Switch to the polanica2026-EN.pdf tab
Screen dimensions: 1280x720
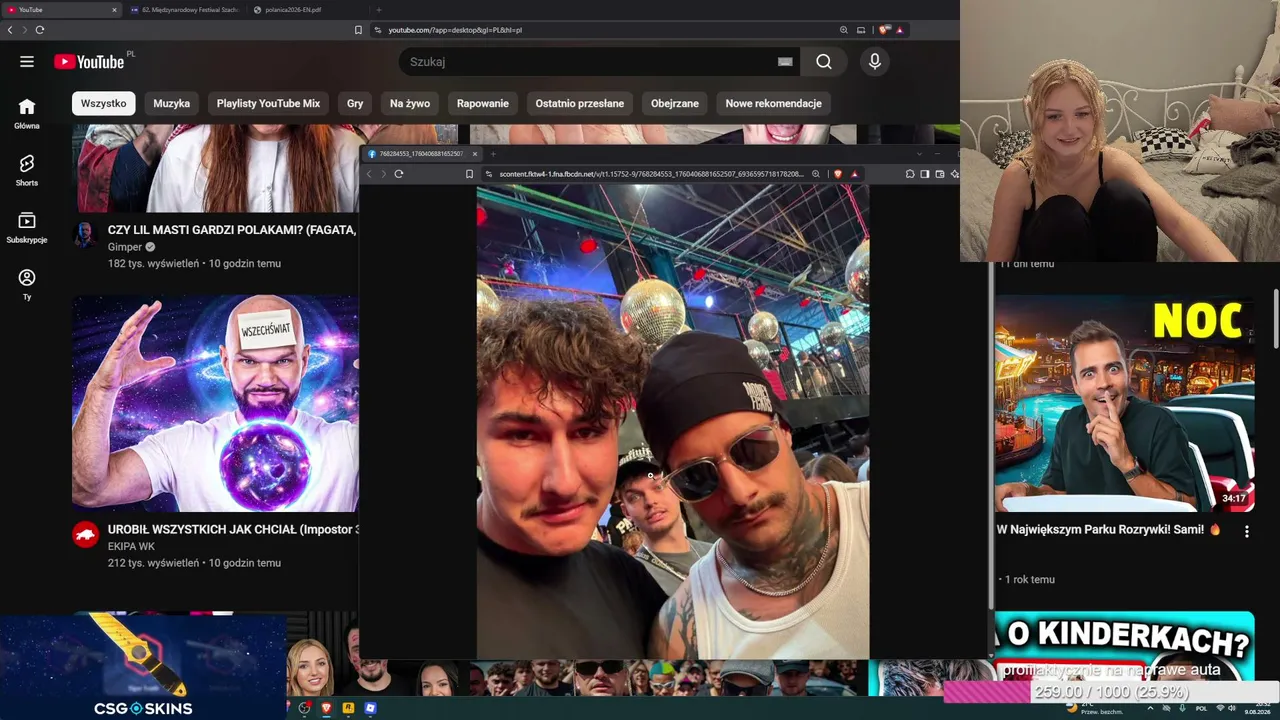click(x=308, y=10)
